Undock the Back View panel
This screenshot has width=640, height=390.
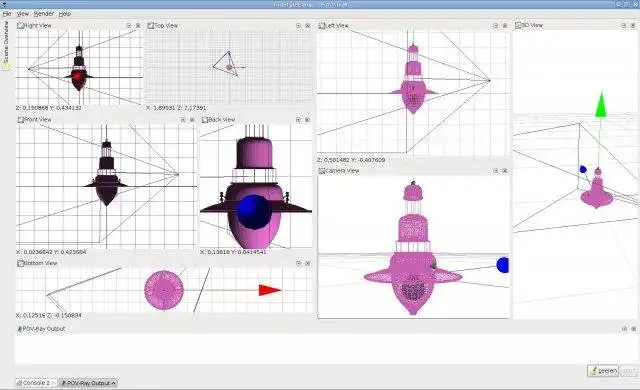tap(298, 120)
